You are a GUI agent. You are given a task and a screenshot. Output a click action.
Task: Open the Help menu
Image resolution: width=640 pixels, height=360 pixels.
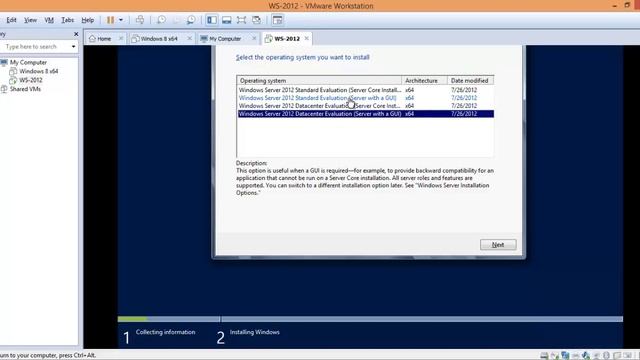(87, 20)
